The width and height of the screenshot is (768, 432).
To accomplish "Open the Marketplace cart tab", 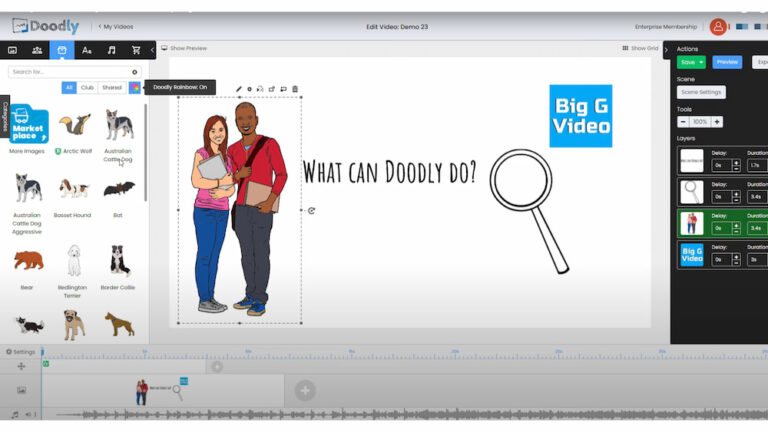I will tap(136, 49).
